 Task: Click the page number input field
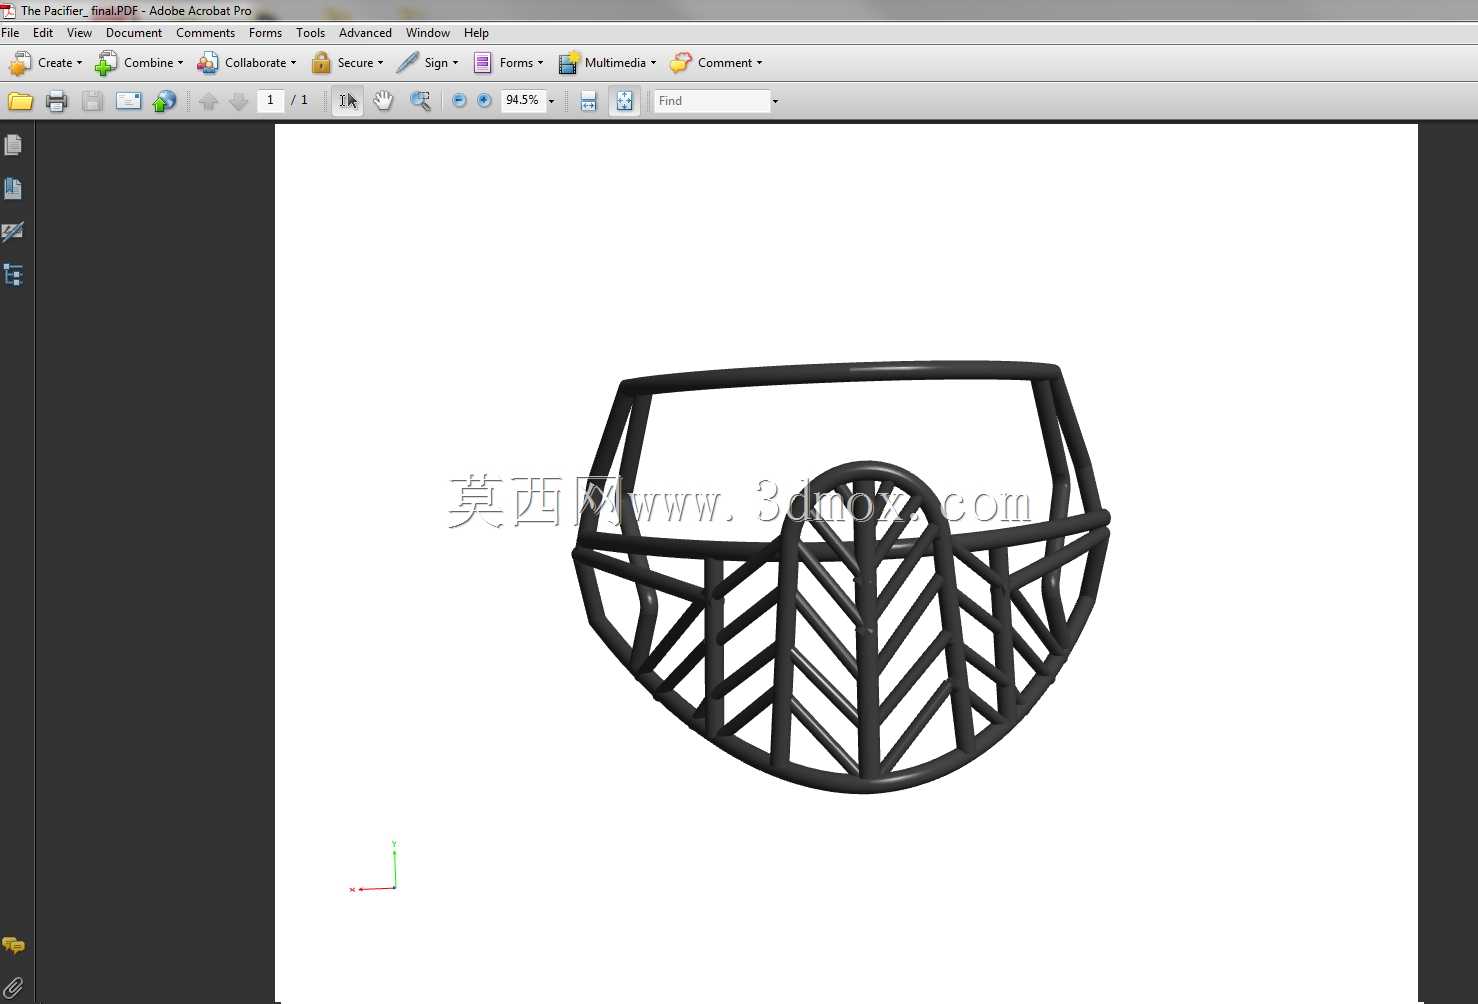coord(270,100)
